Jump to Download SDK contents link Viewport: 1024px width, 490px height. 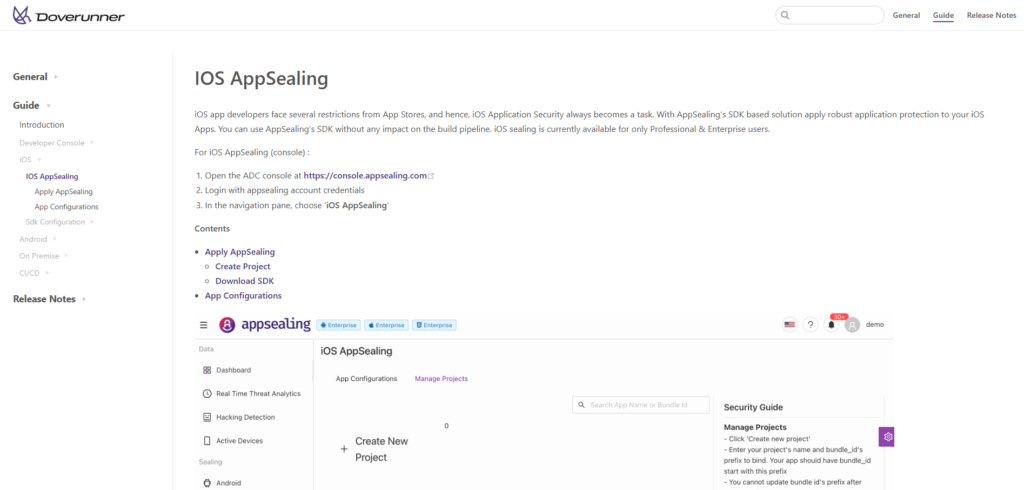click(244, 281)
